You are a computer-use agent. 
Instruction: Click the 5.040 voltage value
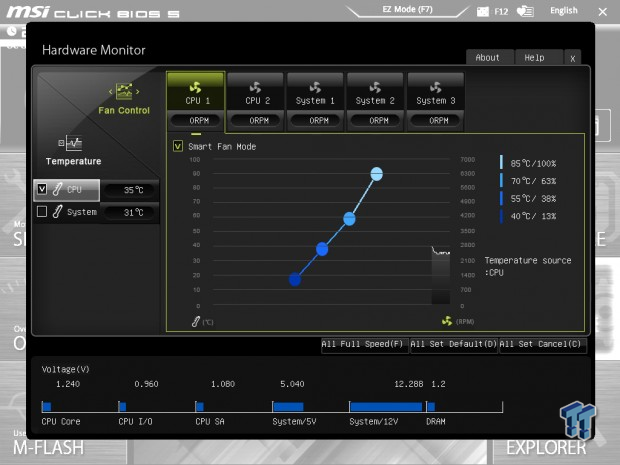coord(292,384)
